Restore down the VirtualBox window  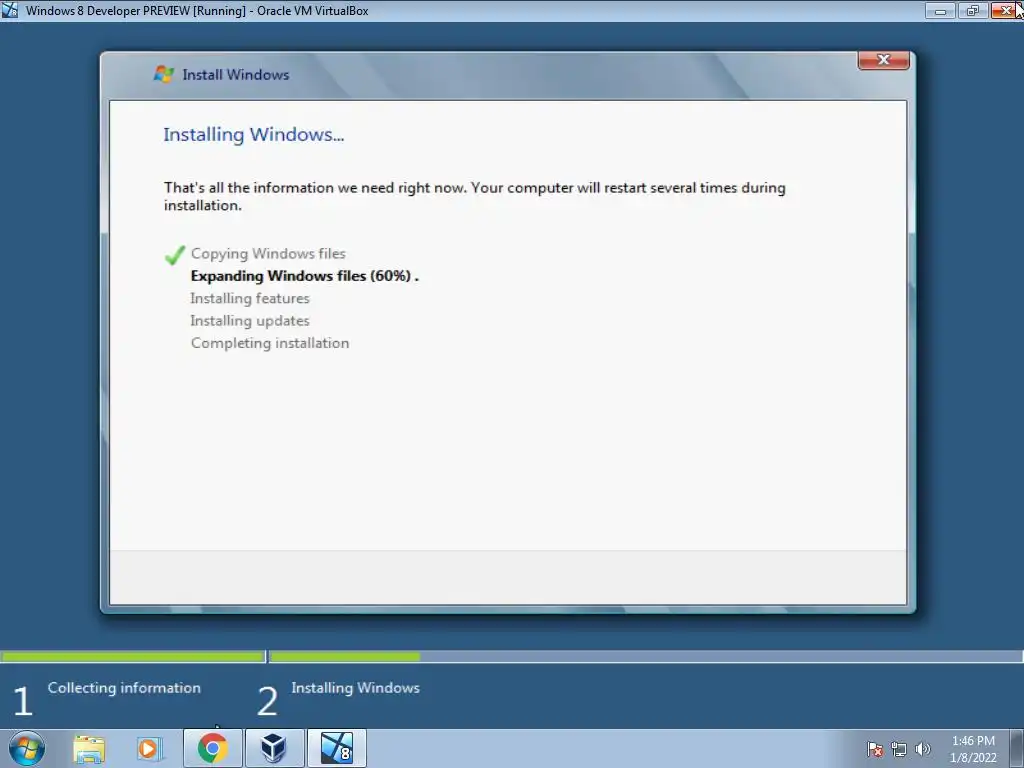click(x=972, y=10)
